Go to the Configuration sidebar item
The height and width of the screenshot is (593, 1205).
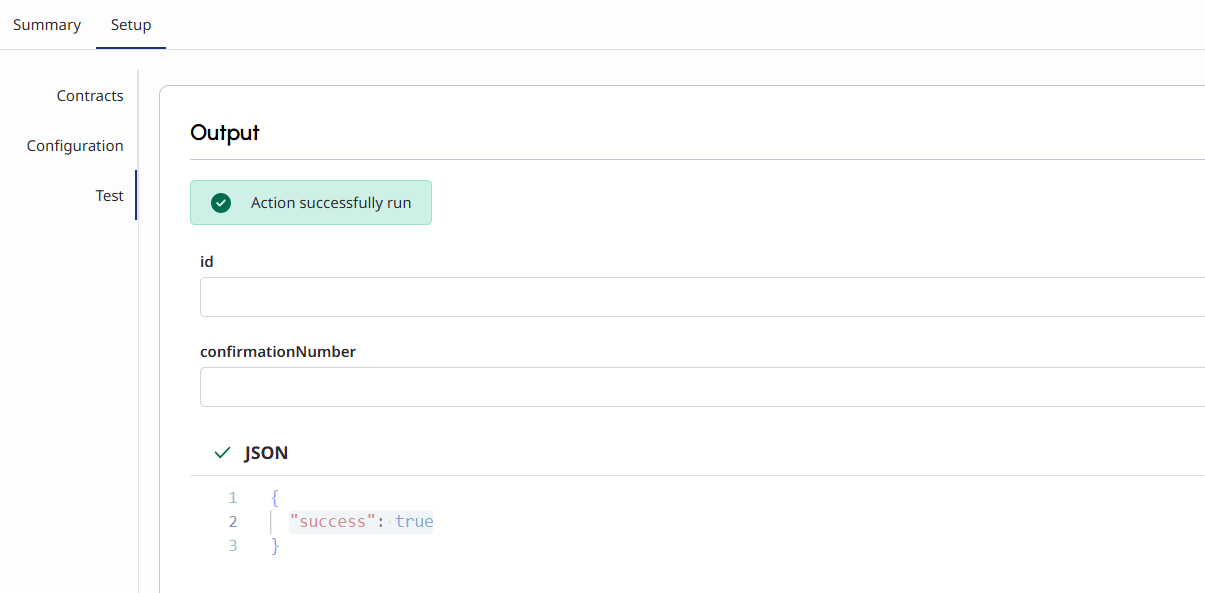click(75, 146)
